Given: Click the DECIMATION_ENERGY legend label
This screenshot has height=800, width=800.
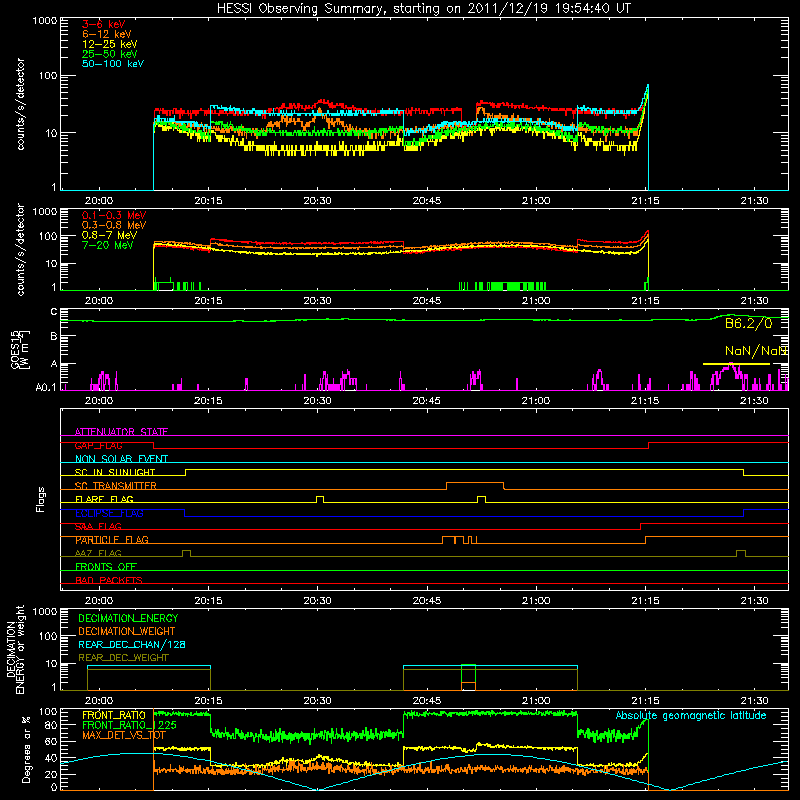Looking at the screenshot, I should 128,618.
